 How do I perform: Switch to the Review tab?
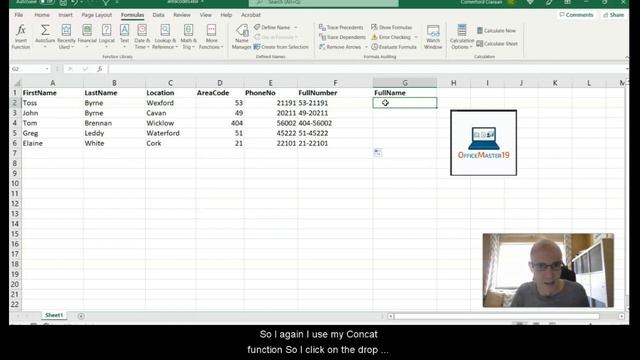click(182, 15)
